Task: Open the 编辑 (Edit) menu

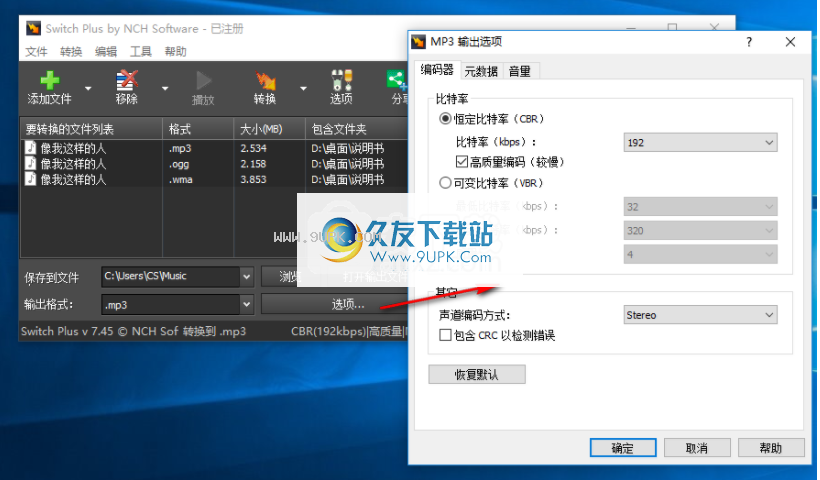Action: click(x=106, y=52)
